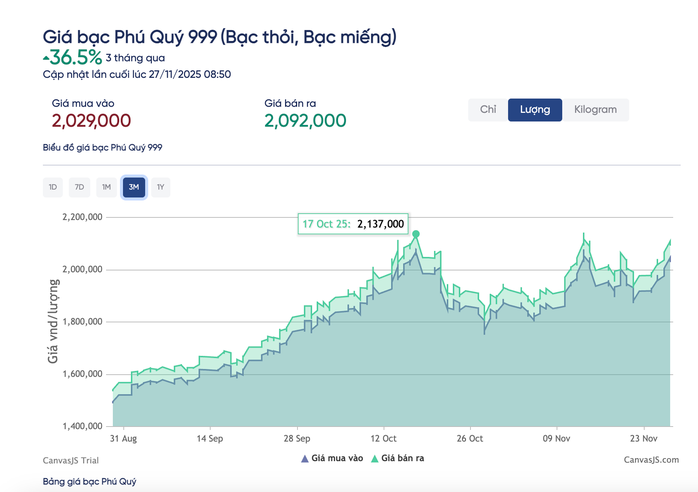Click the buy price value 2,029,000
Viewport: 698px width, 492px height.
click(x=92, y=121)
